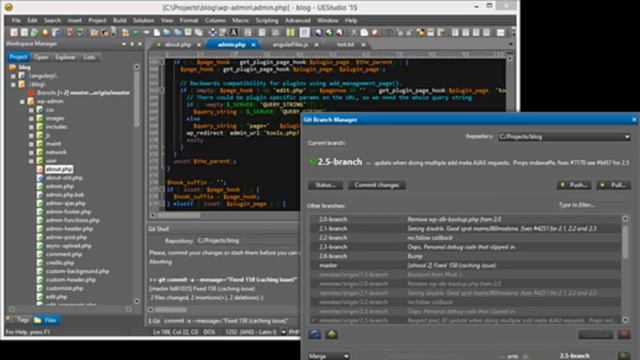The image size is (640, 360).
Task: Click the rightmost main toolbar icon
Action: pos(500,32)
